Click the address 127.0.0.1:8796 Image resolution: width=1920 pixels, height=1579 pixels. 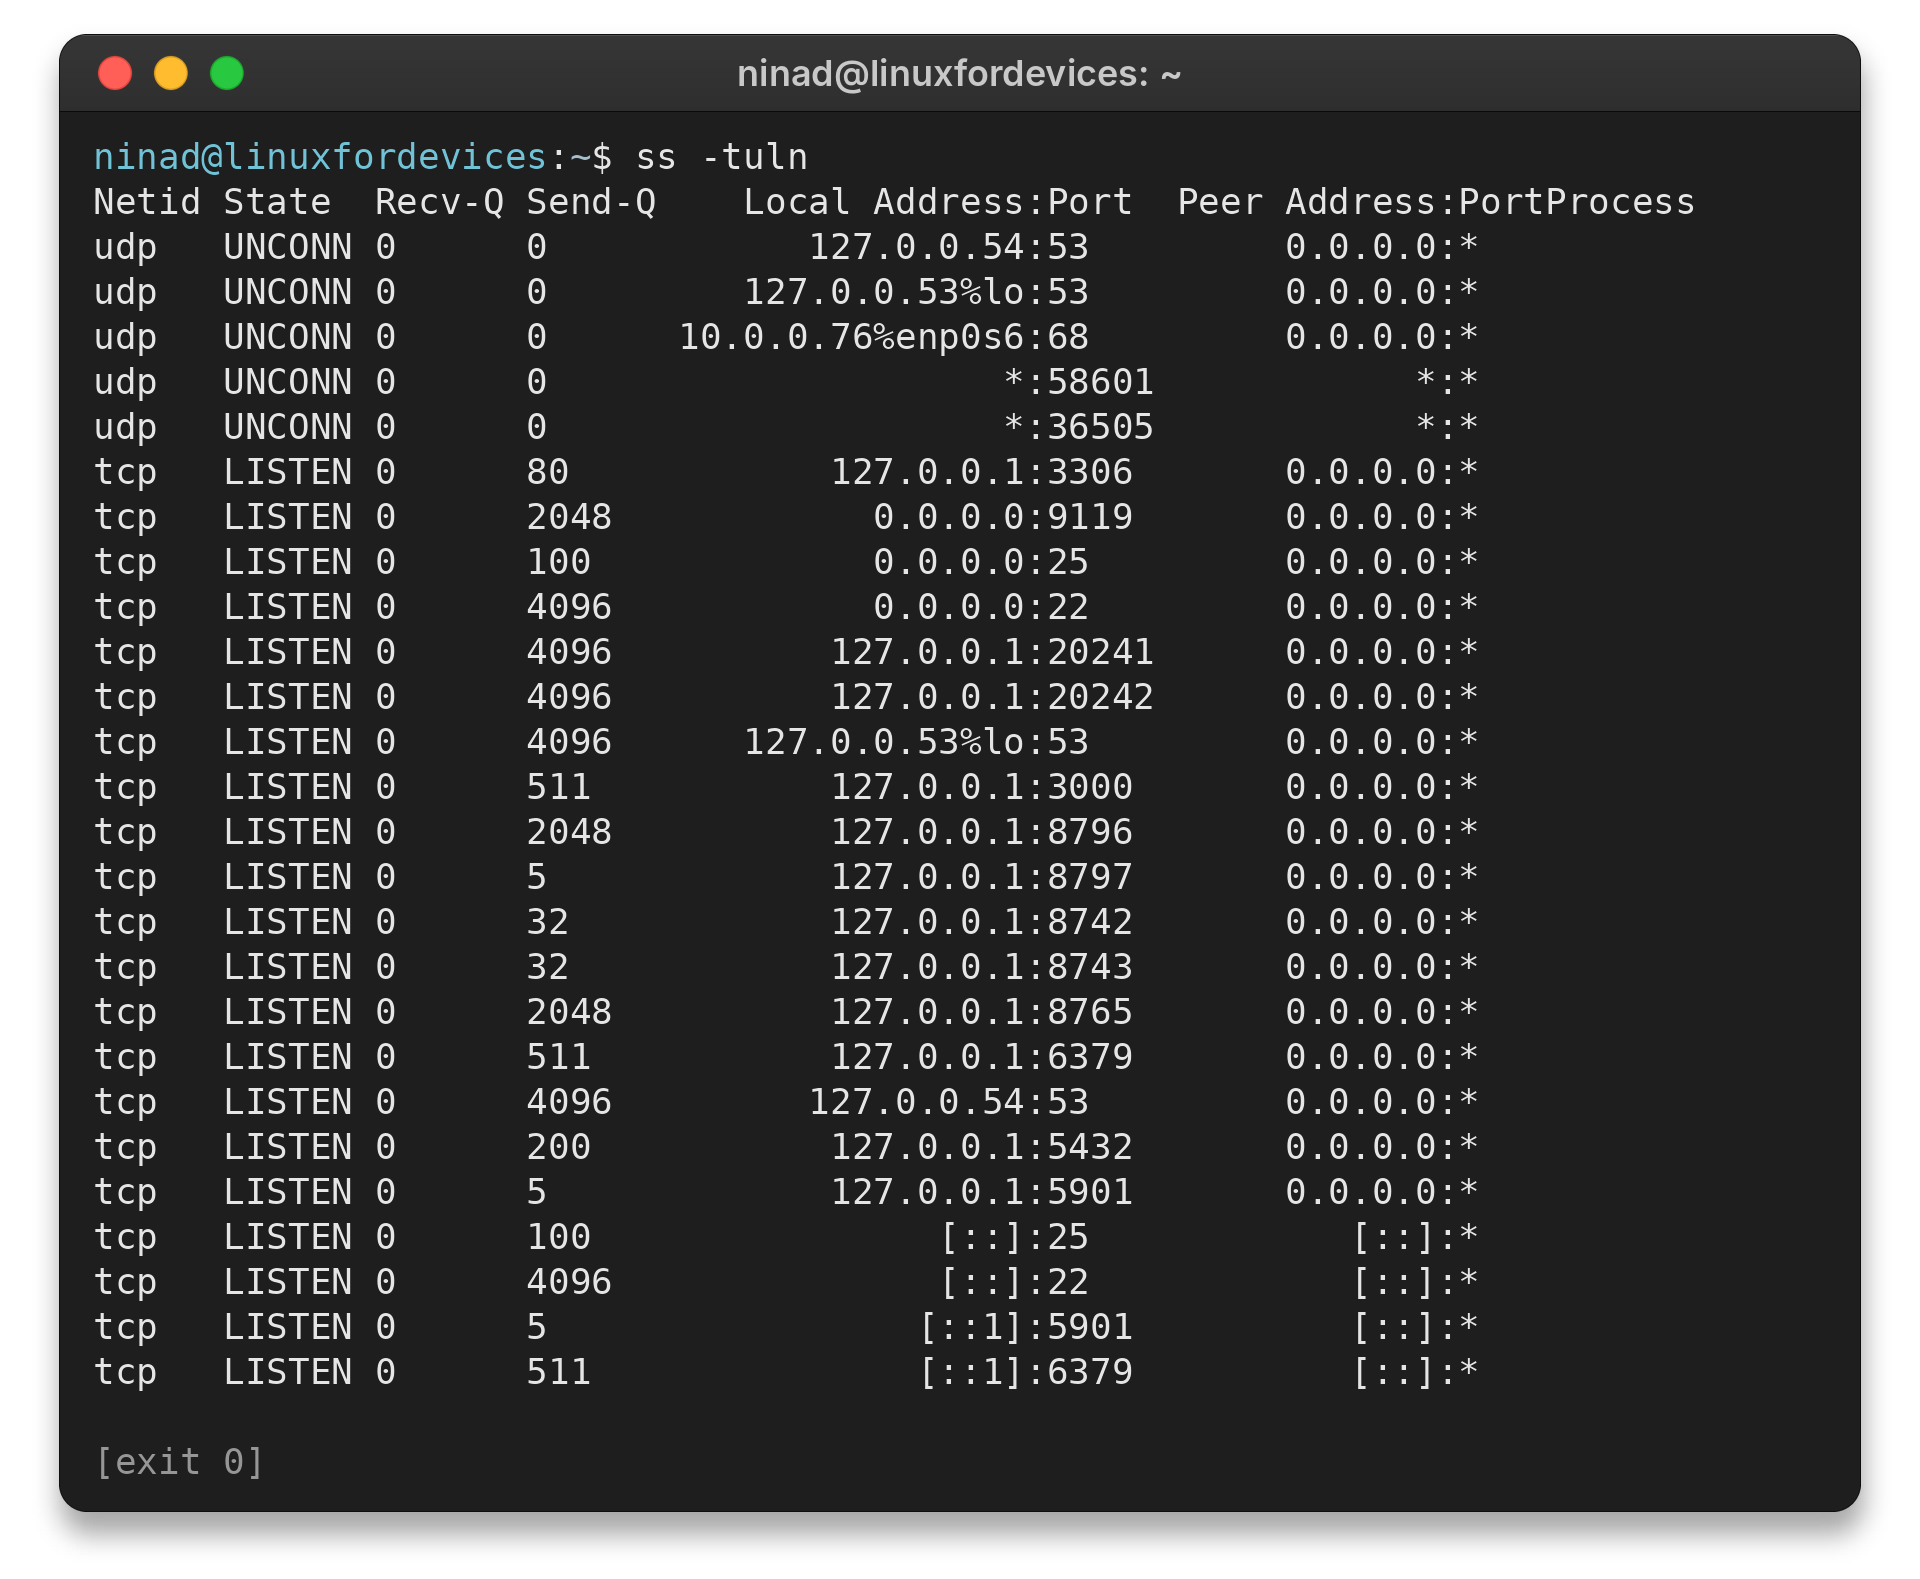click(x=981, y=832)
